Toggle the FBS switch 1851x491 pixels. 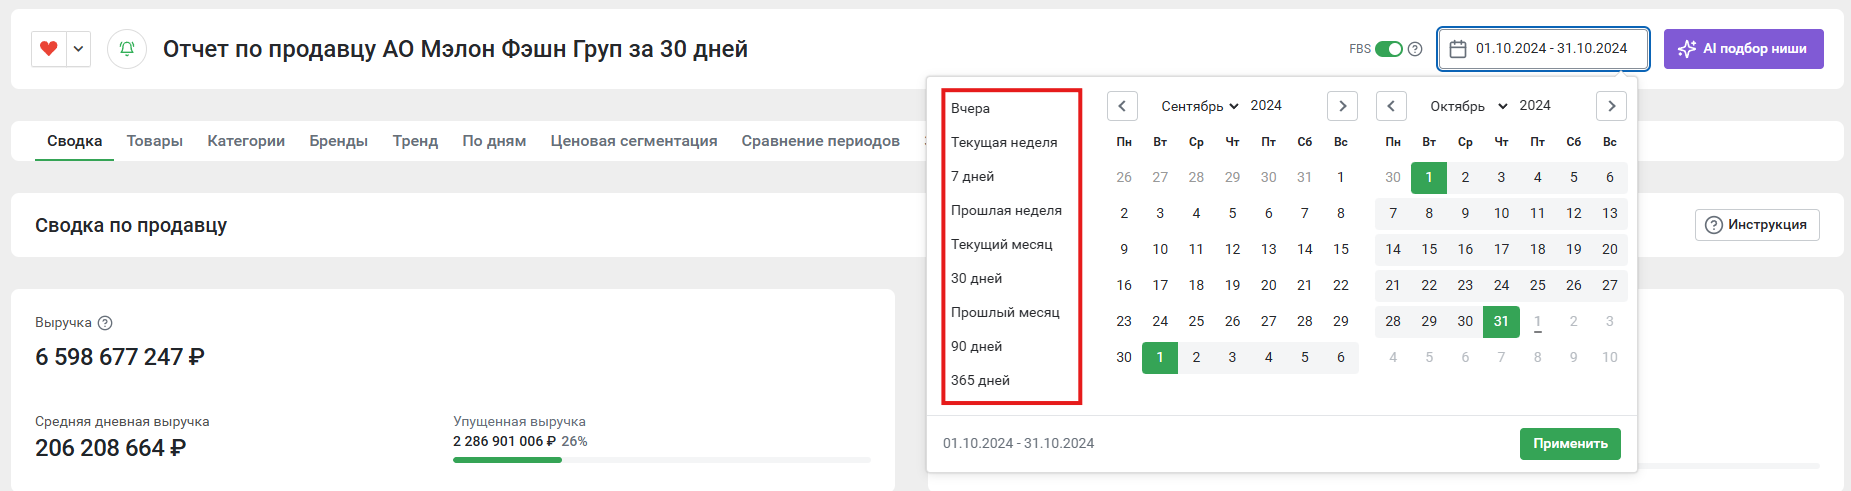tap(1389, 48)
